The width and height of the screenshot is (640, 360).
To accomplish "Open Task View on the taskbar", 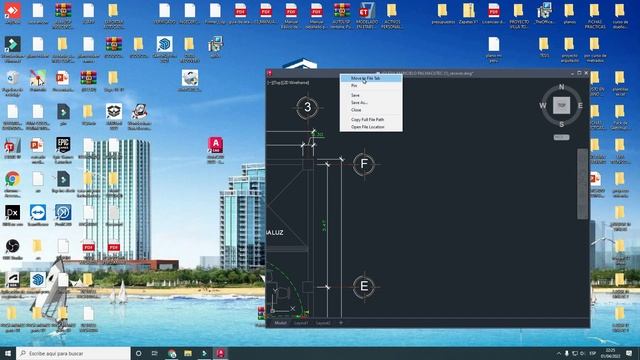I will 155,353.
